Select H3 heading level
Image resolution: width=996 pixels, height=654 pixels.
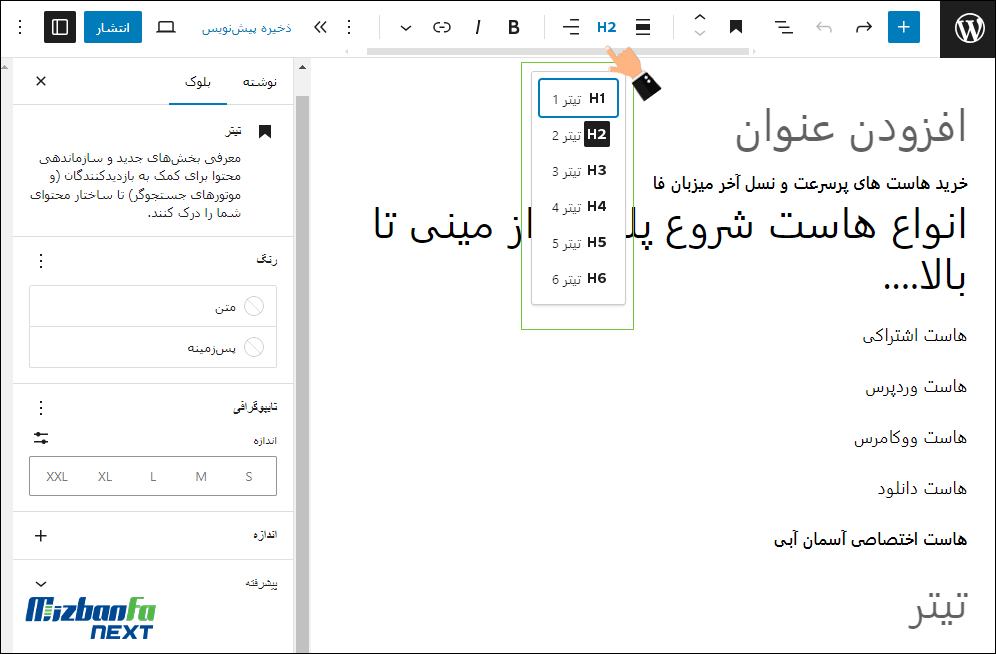[x=578, y=171]
